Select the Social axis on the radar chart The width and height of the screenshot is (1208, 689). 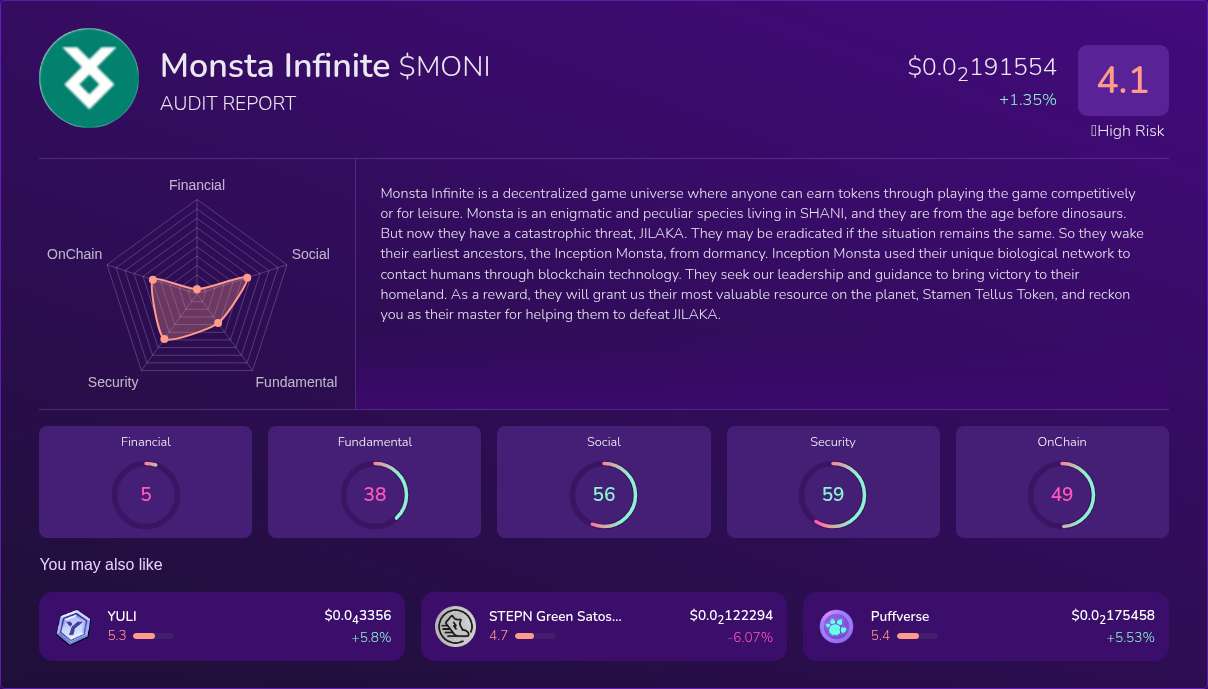[x=311, y=254]
